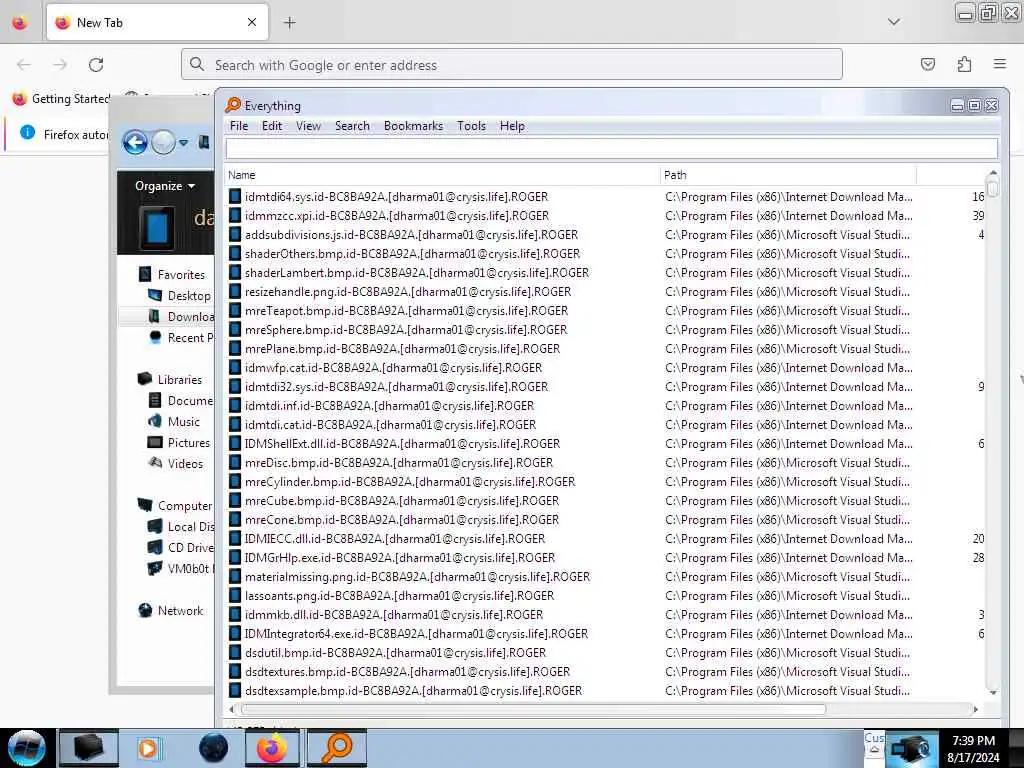This screenshot has width=1024, height=768.
Task: Select the IDMGrHlp.exe.id-BC8BA92A ROGER file name
Action: 400,558
